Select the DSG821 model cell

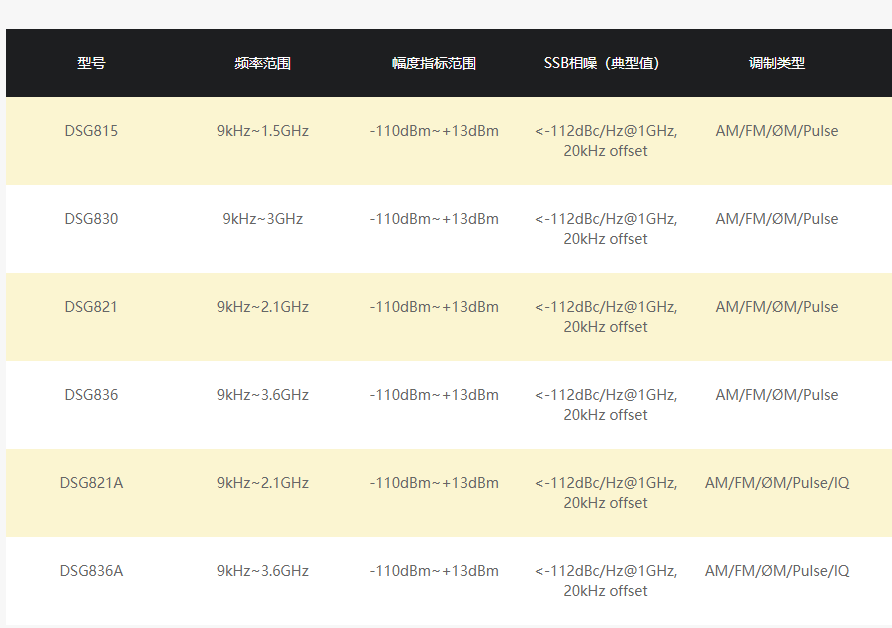click(x=91, y=307)
